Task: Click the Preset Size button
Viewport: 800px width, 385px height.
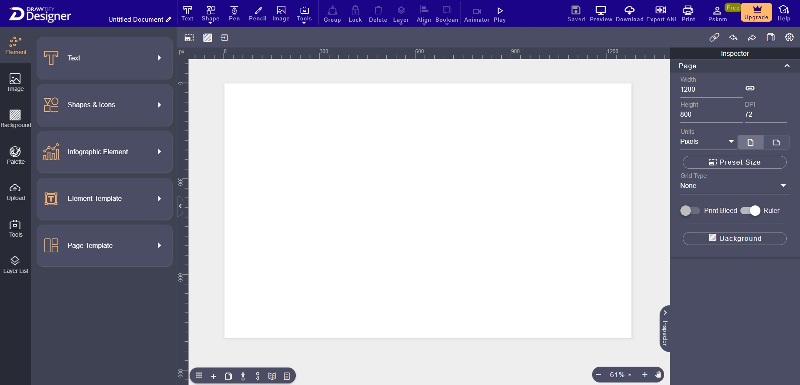Action: (735, 162)
